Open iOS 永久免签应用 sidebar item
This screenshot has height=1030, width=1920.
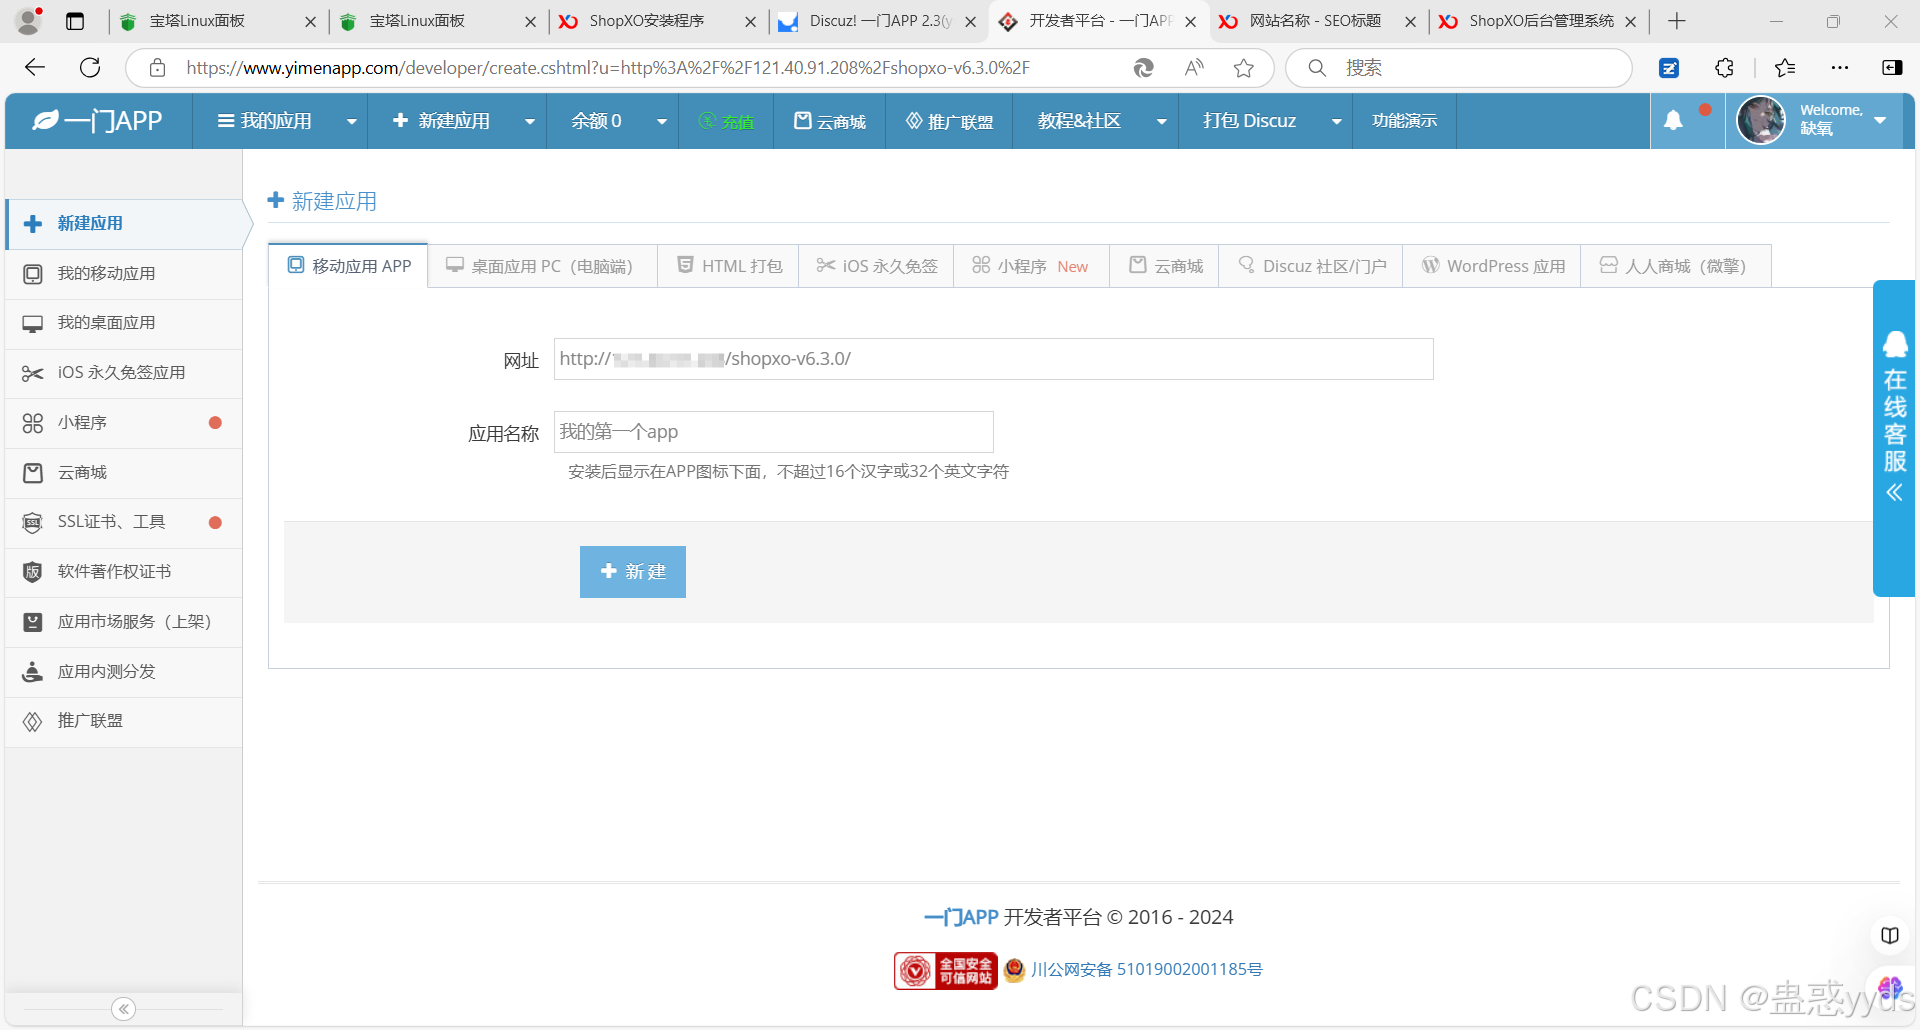[x=124, y=373]
